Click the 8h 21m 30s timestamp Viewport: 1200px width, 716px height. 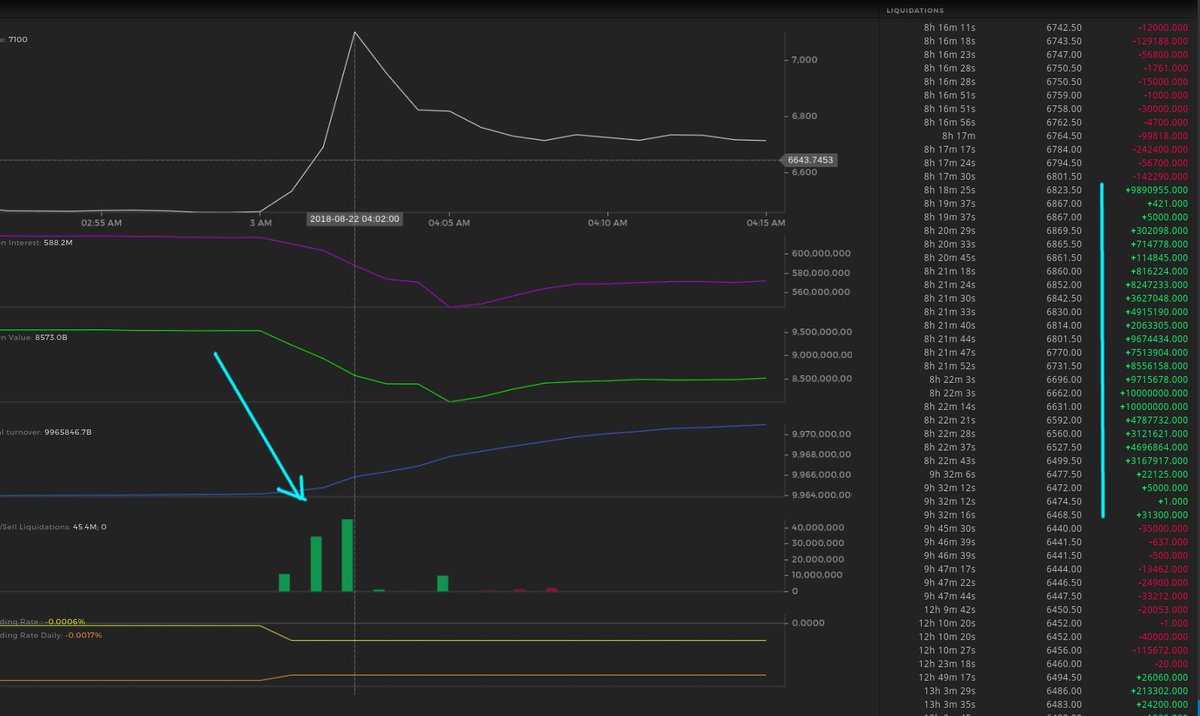pos(950,298)
